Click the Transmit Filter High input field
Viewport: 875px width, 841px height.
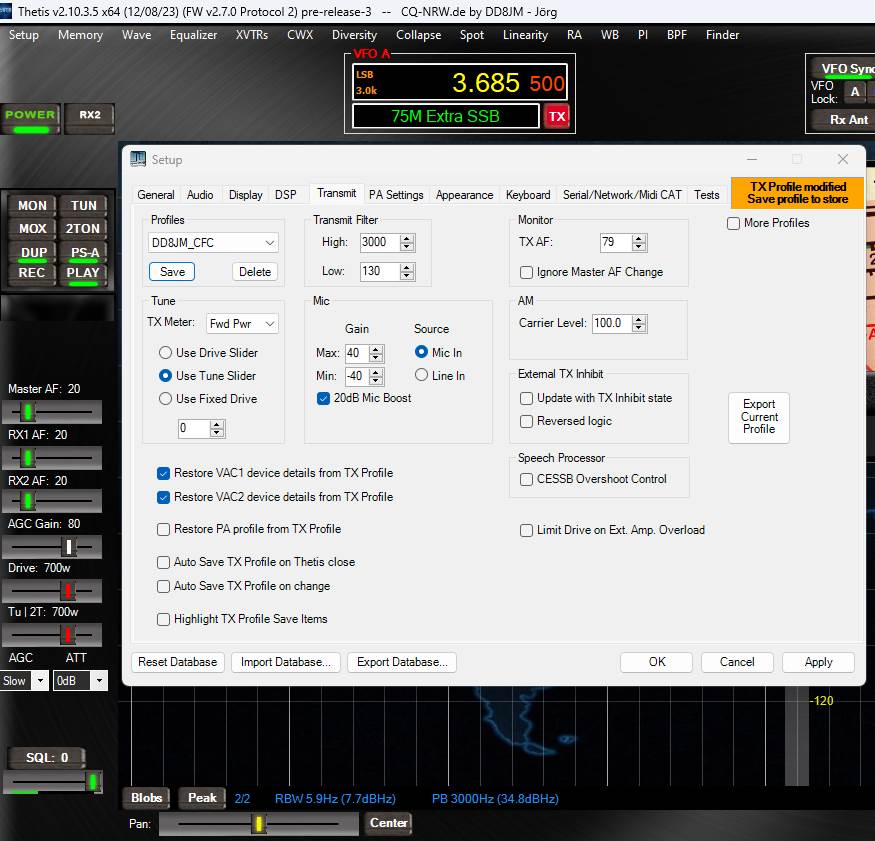(x=381, y=242)
